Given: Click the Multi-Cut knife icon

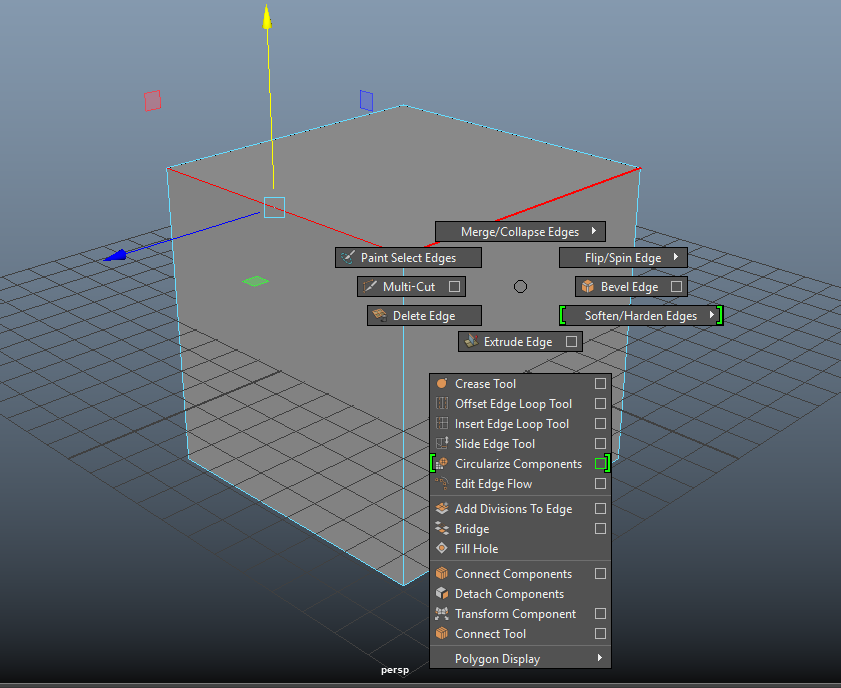Looking at the screenshot, I should (x=370, y=286).
